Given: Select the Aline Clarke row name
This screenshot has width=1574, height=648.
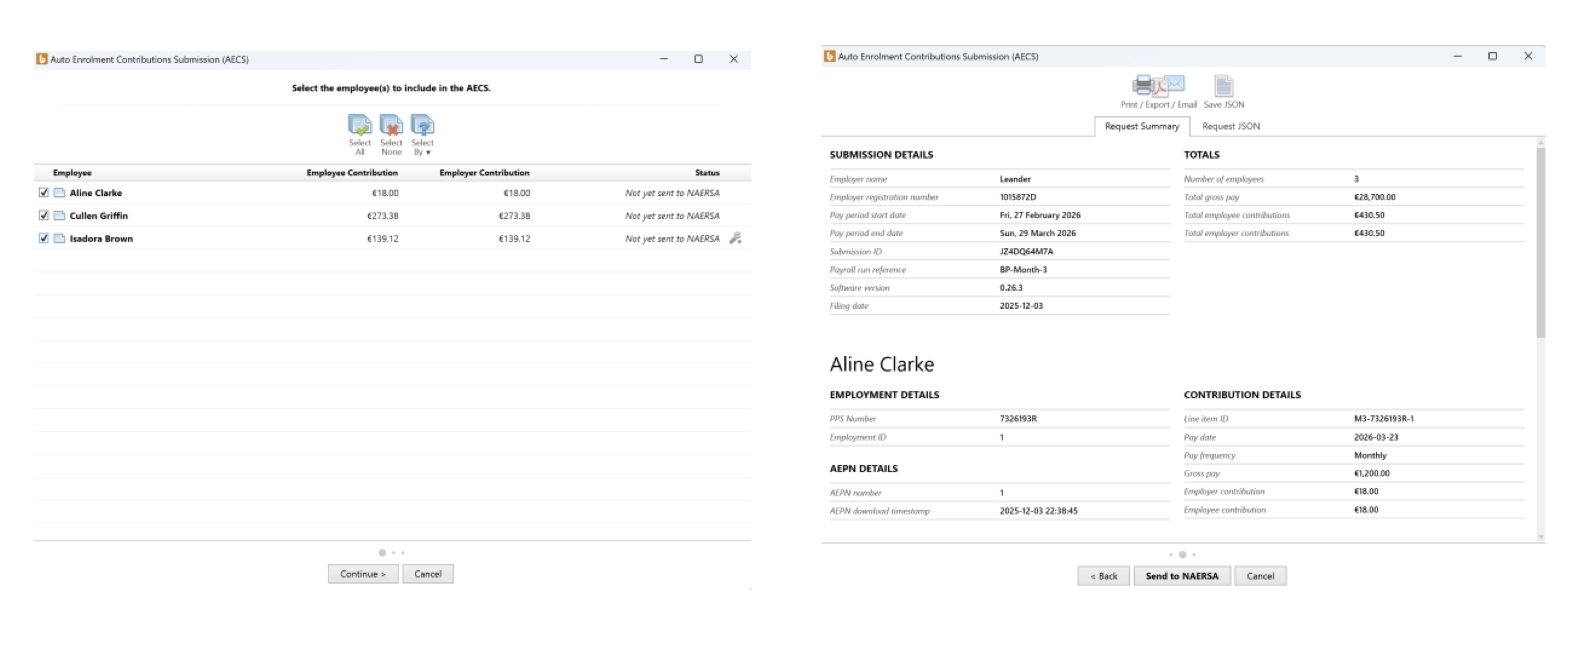Looking at the screenshot, I should (x=96, y=193).
